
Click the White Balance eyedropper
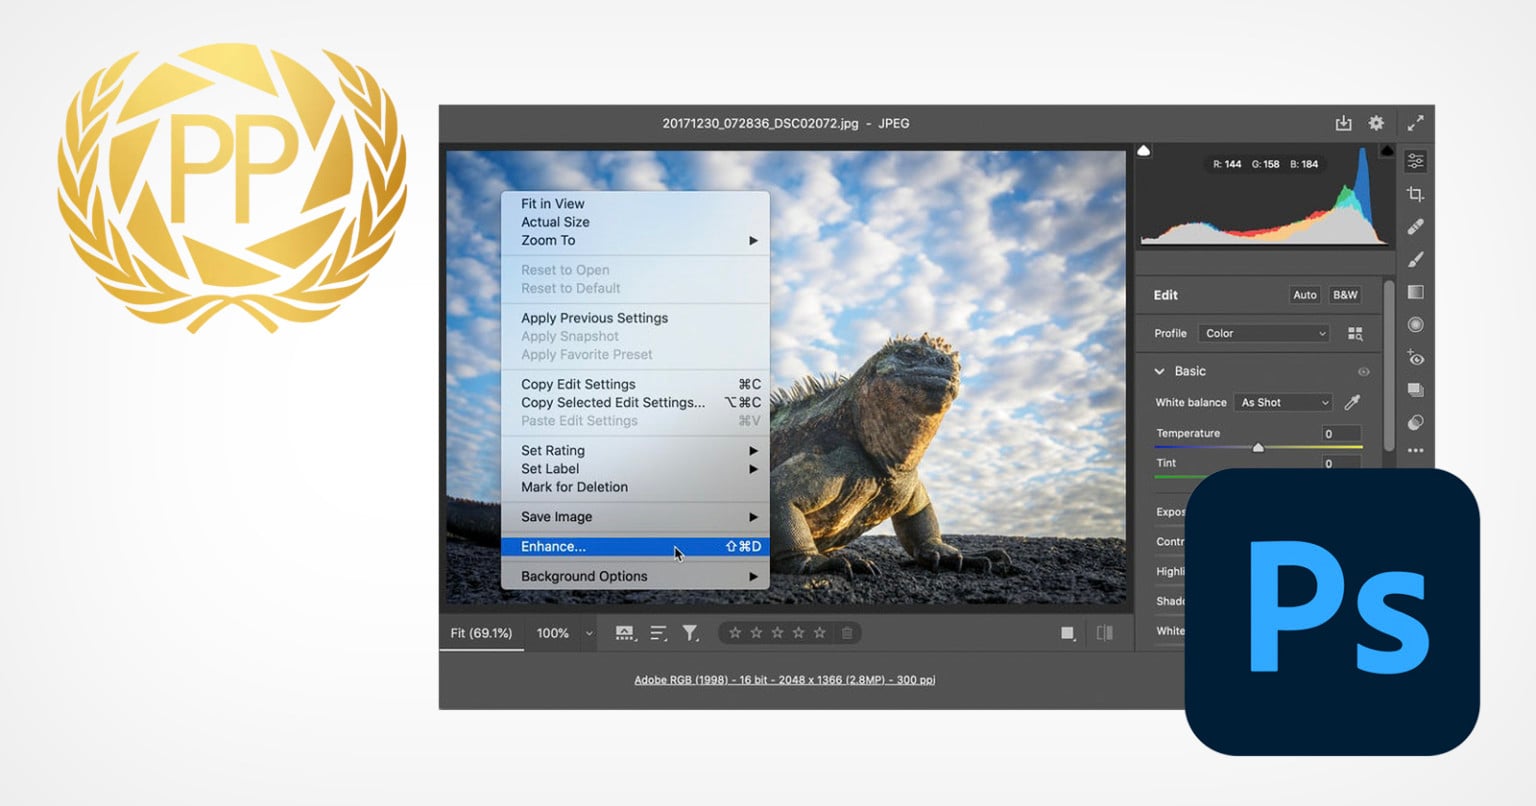click(1353, 401)
